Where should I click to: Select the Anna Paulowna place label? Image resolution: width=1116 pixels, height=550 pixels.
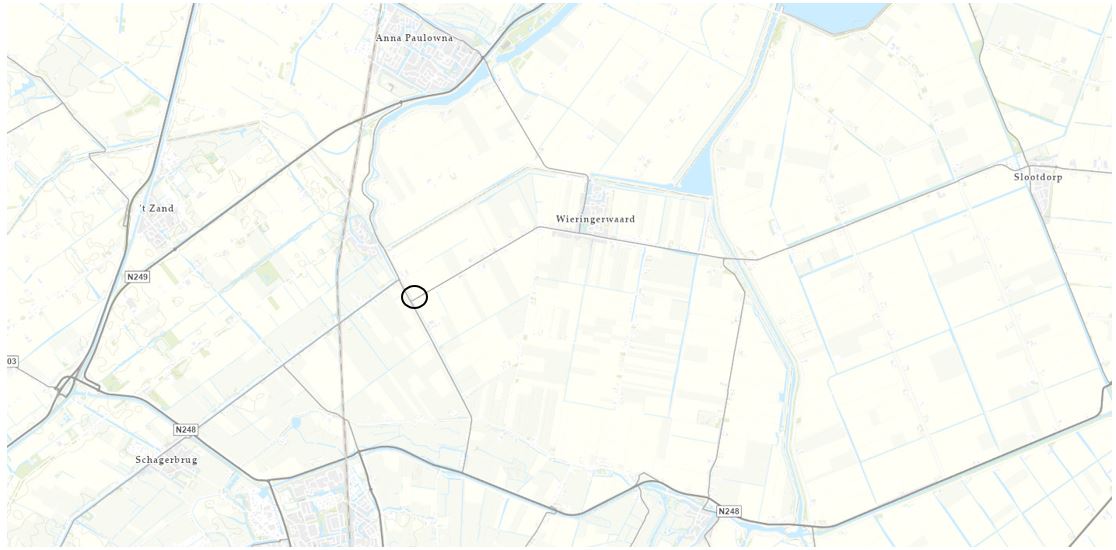pos(414,38)
